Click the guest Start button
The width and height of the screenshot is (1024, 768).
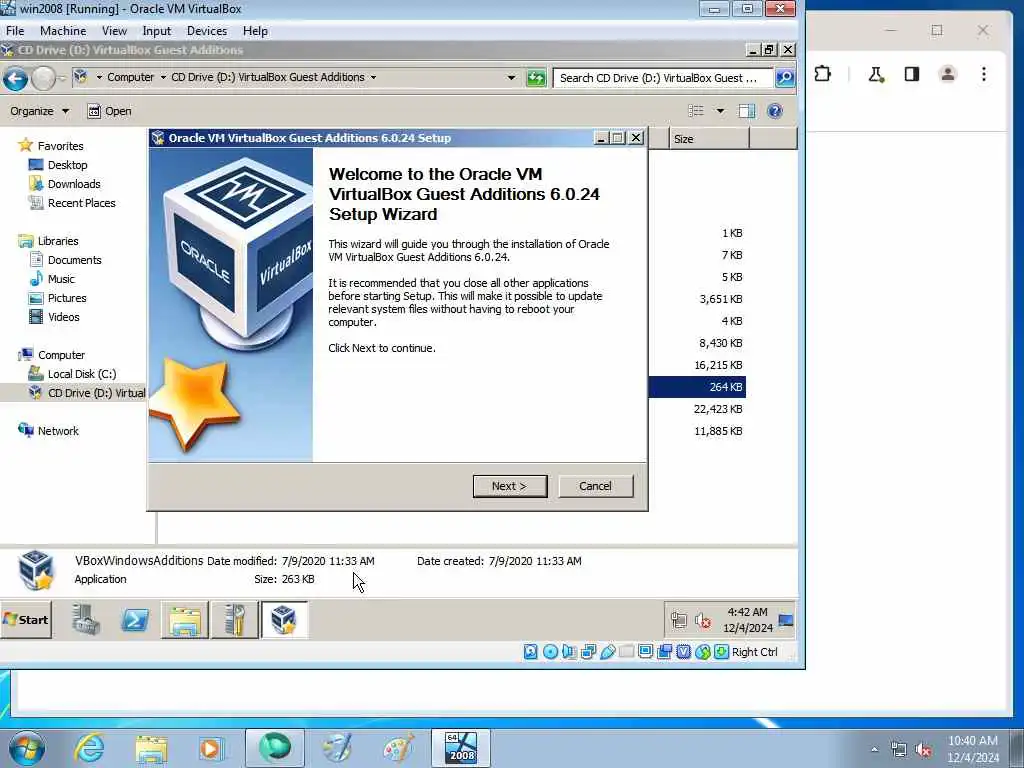pos(26,620)
